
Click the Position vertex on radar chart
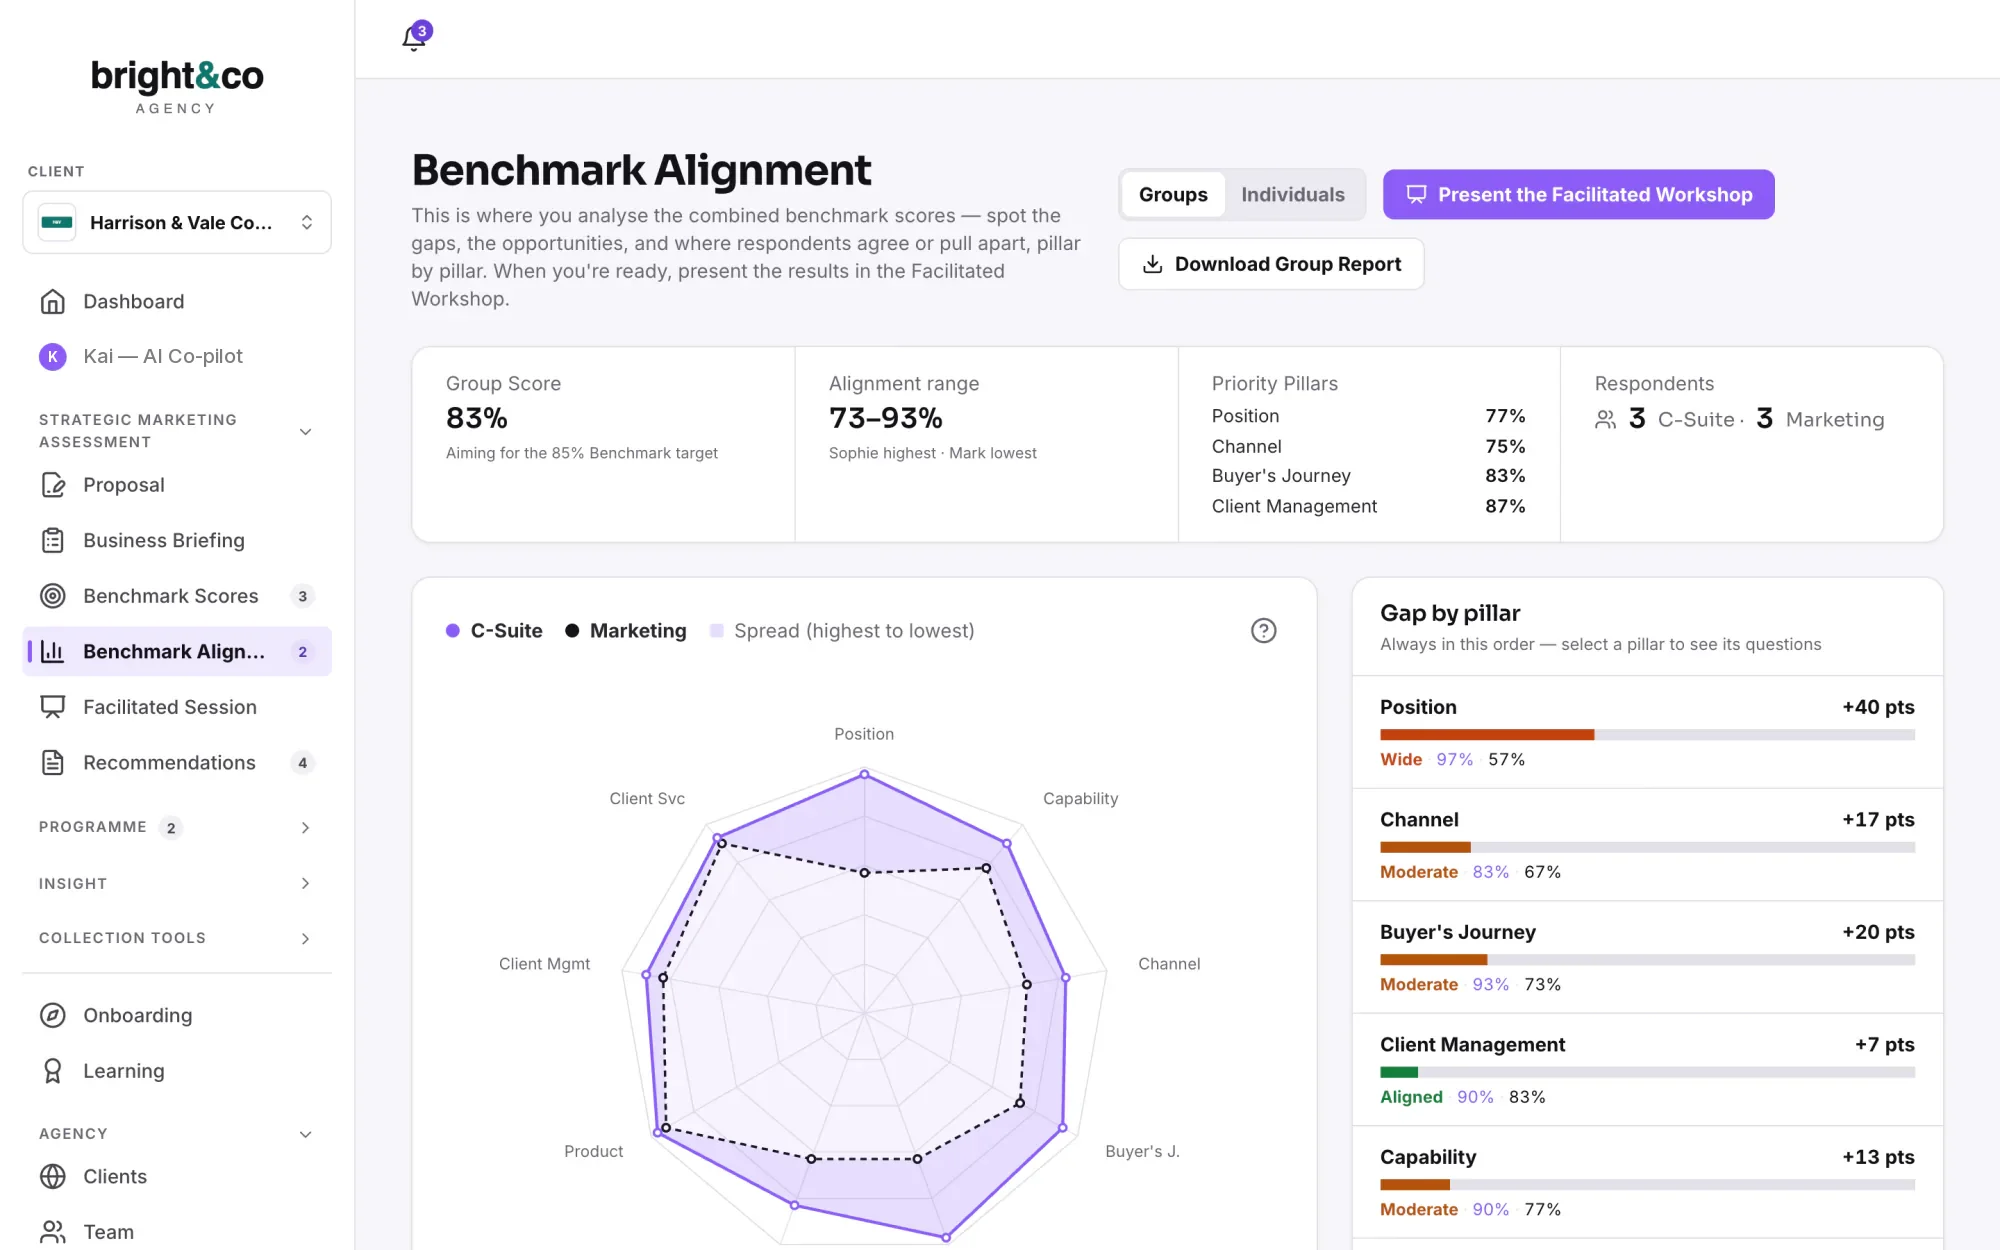pos(864,774)
